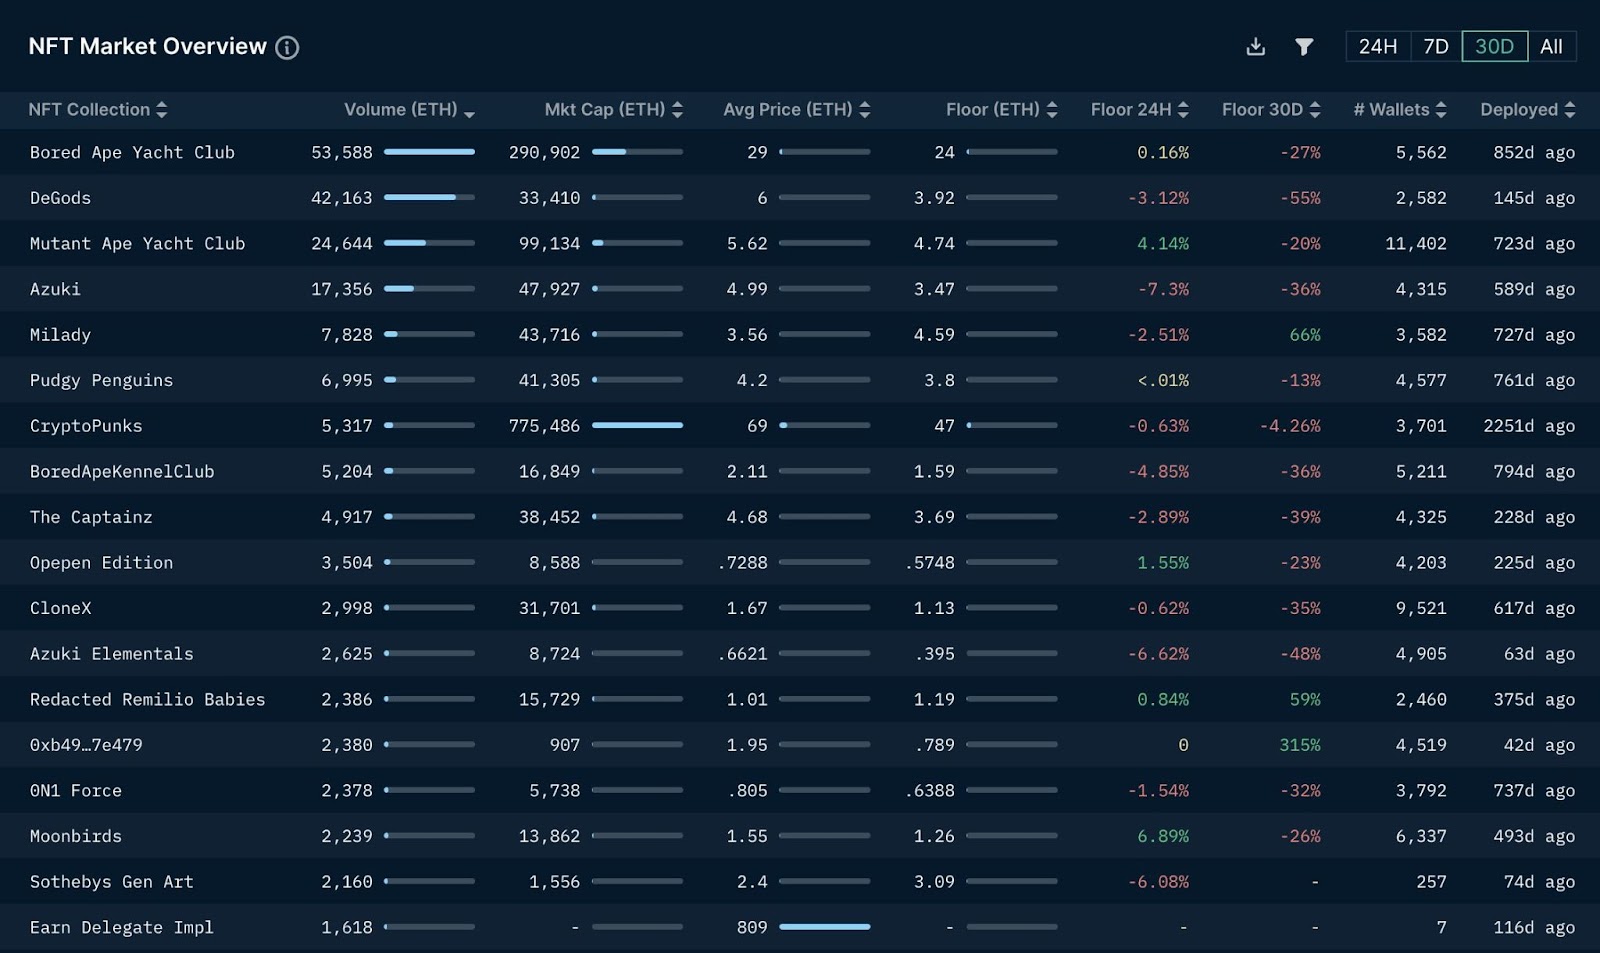Click Avg Price (ETH) sort arrows
The image size is (1600, 953).
pos(864,110)
